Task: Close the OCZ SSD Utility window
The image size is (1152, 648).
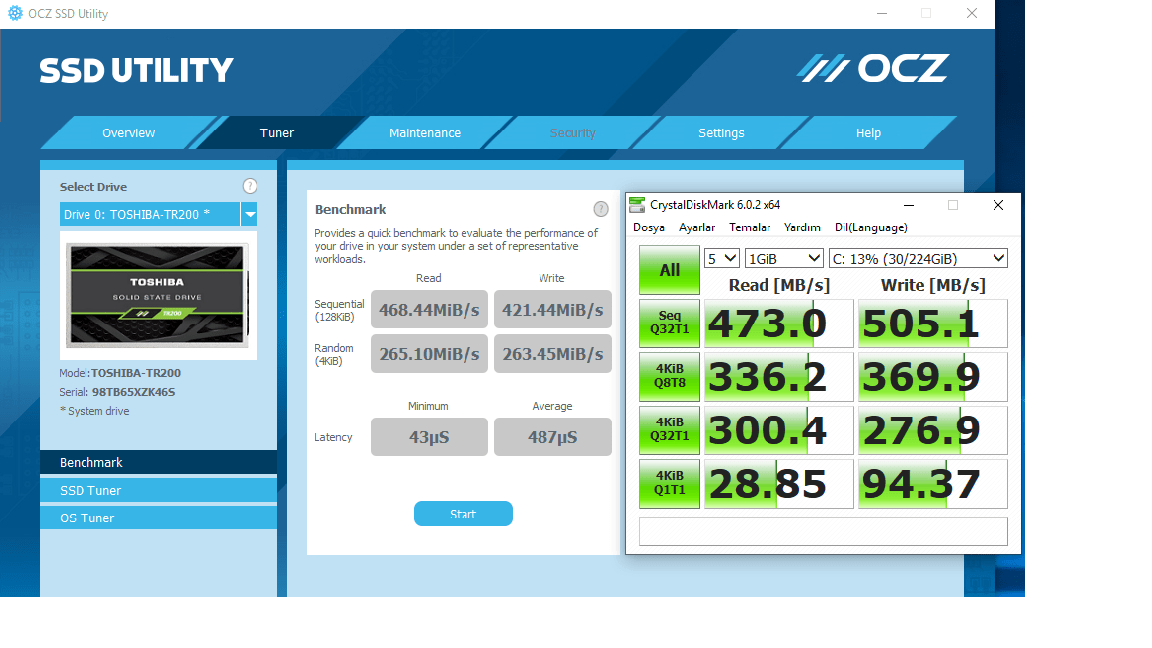Action: tap(971, 13)
